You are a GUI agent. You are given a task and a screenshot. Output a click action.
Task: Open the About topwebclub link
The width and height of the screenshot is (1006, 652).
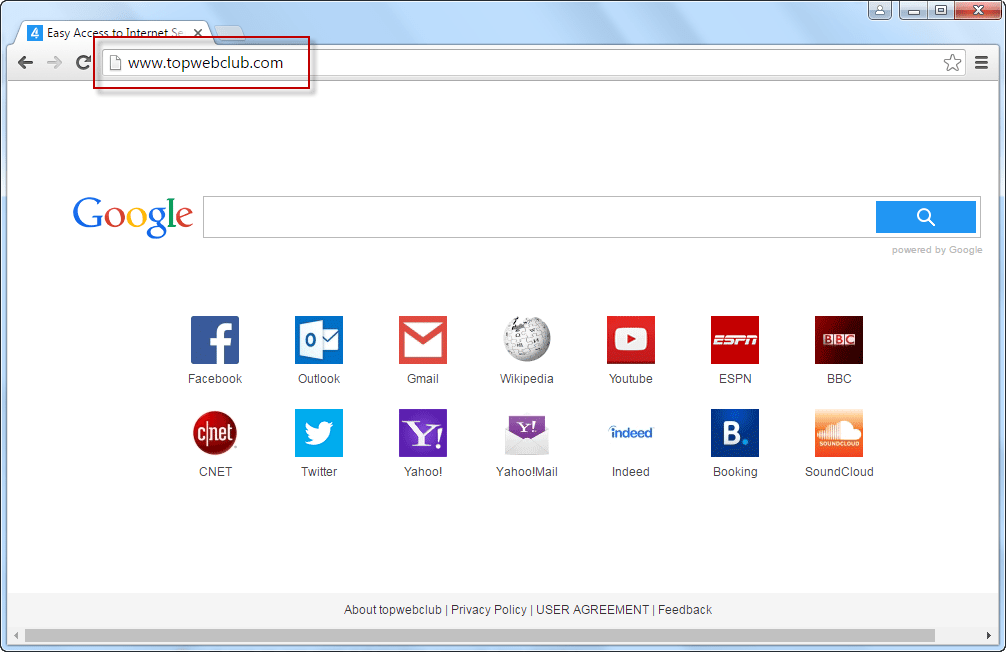pyautogui.click(x=393, y=610)
